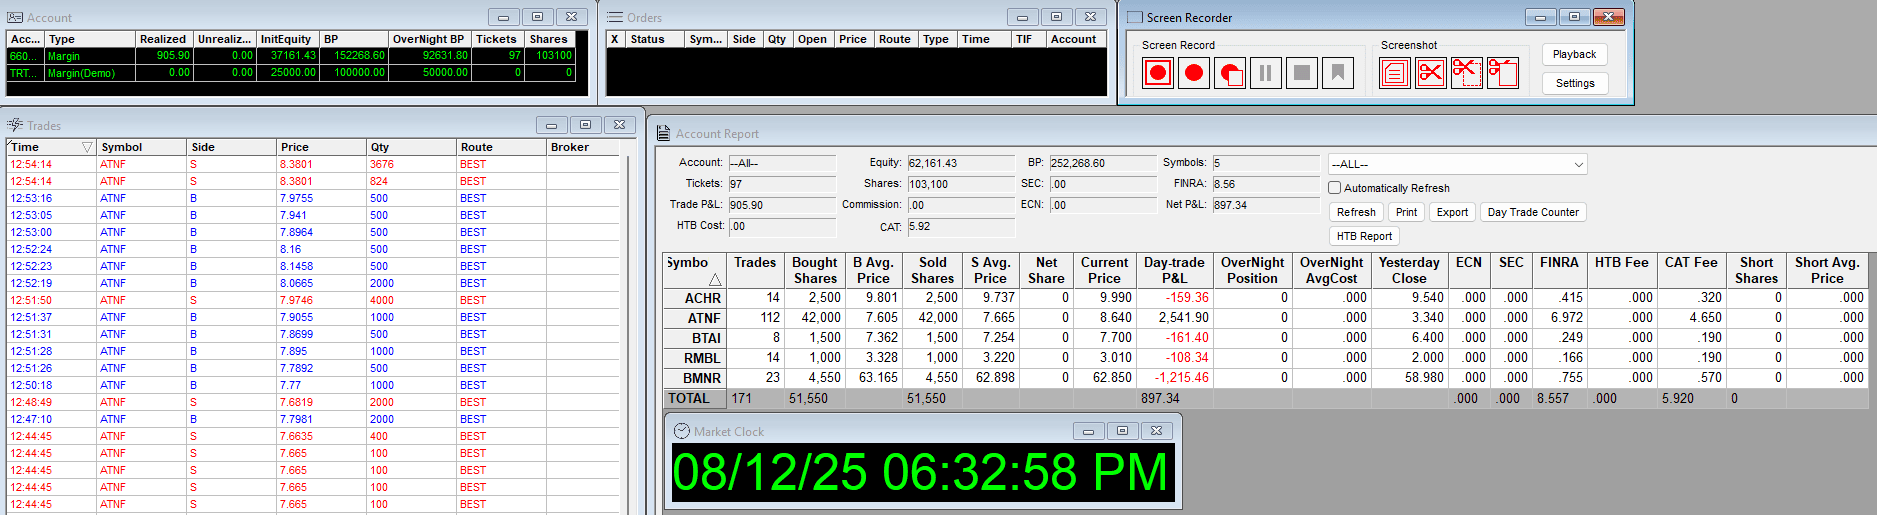Click the scissors with dashed-region screenshot icon
This screenshot has height=515, width=1877.
pos(1466,73)
